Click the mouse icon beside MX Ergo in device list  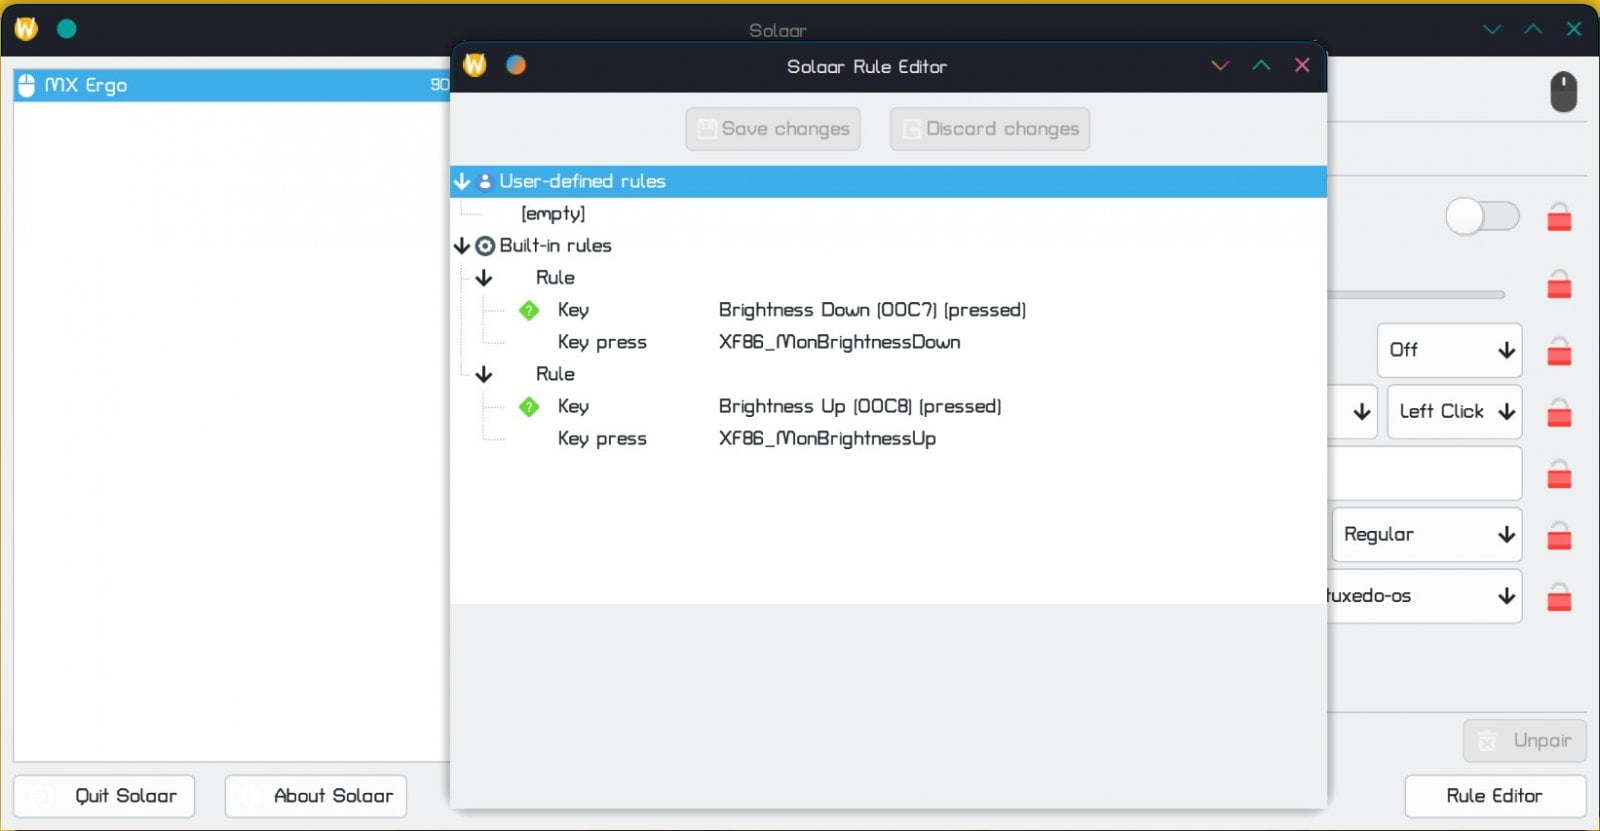click(27, 86)
